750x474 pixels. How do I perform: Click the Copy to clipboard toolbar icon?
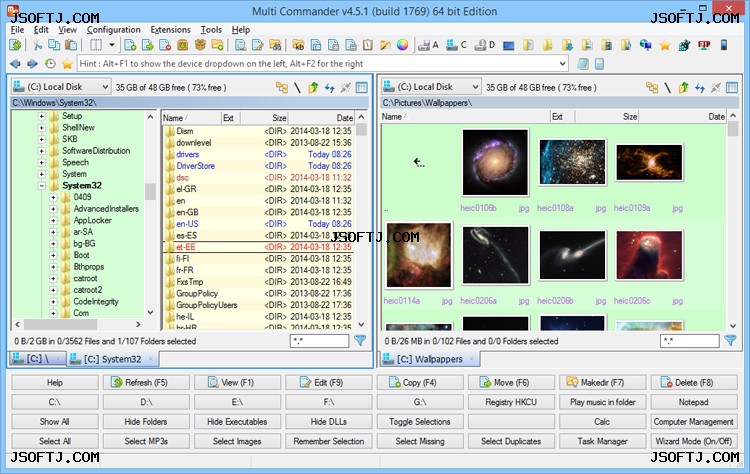click(54, 45)
